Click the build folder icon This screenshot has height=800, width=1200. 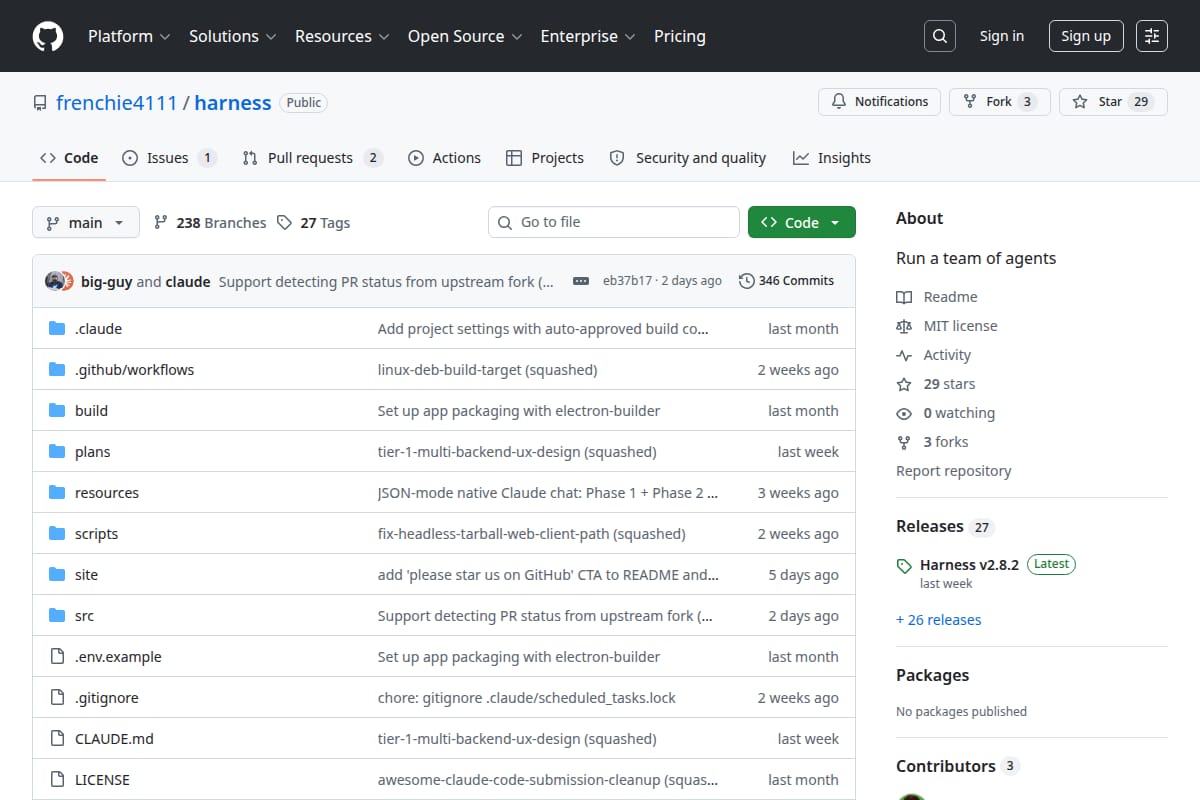57,410
